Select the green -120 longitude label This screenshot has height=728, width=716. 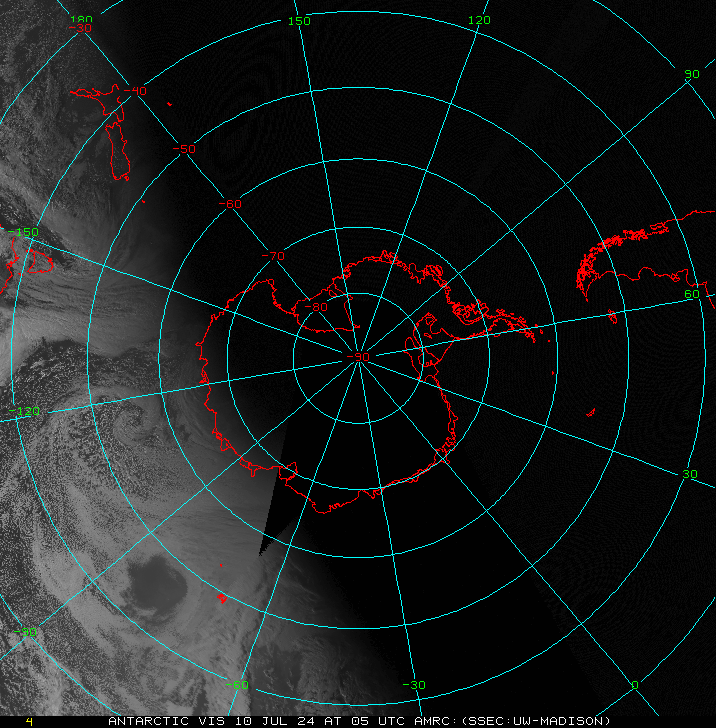23,411
